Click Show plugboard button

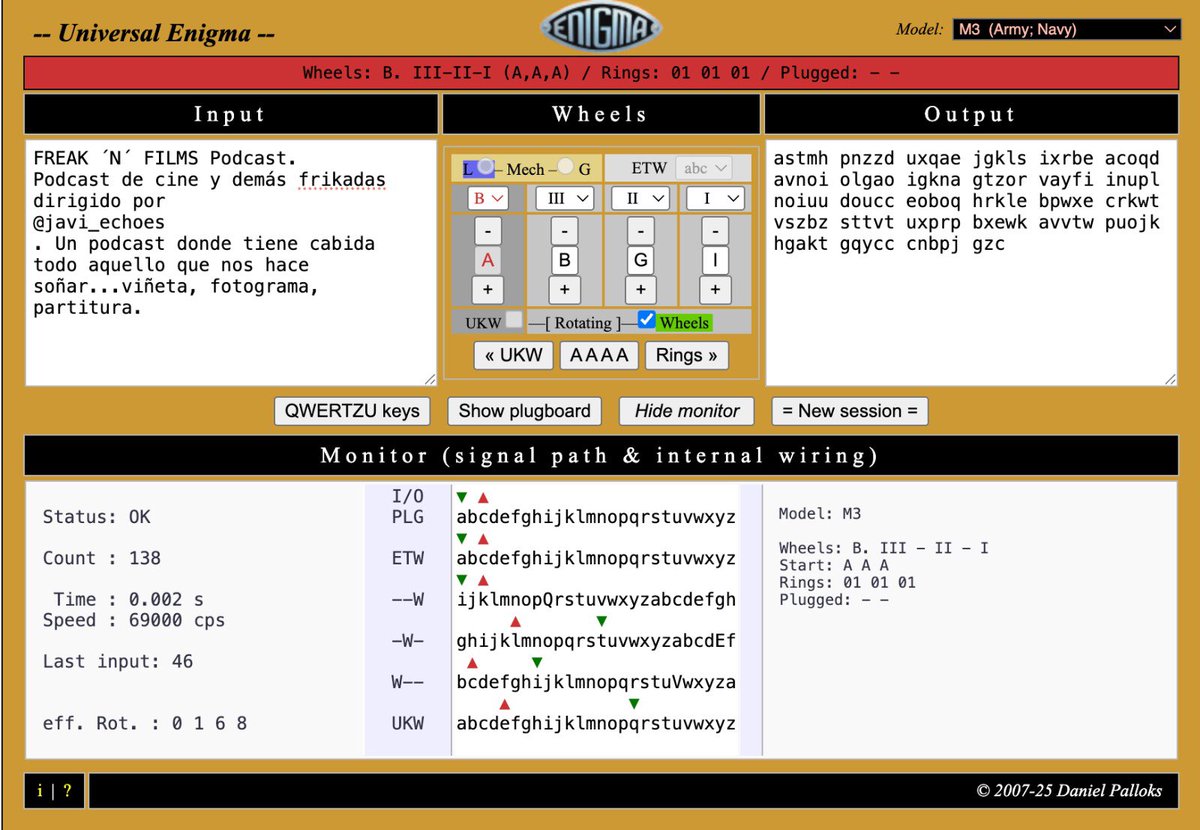pos(525,411)
